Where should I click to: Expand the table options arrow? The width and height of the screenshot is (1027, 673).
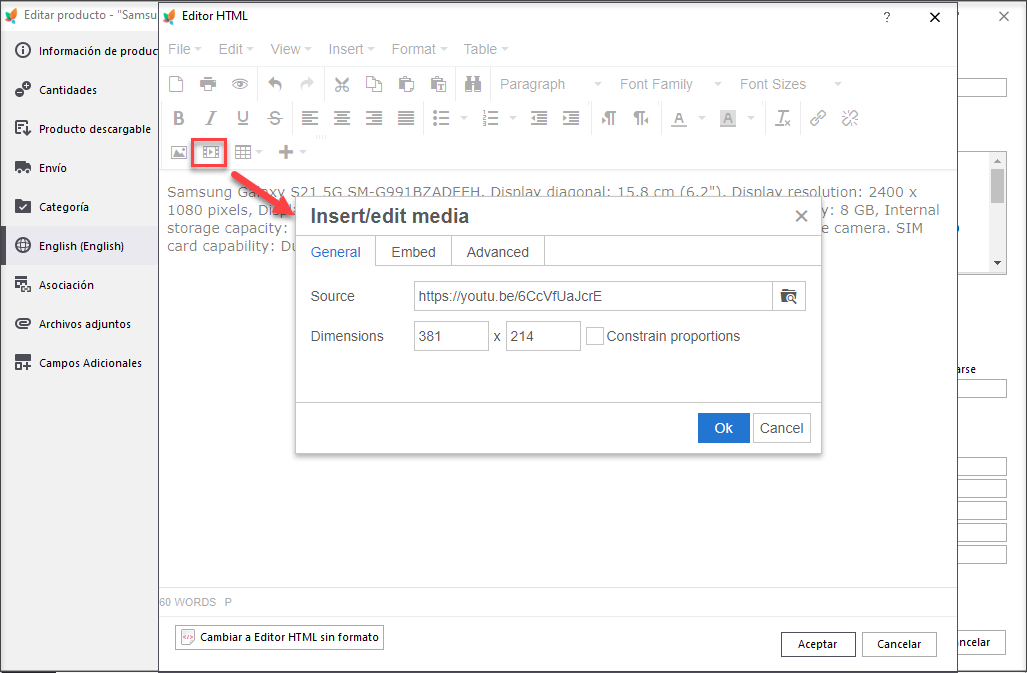pyautogui.click(x=259, y=152)
